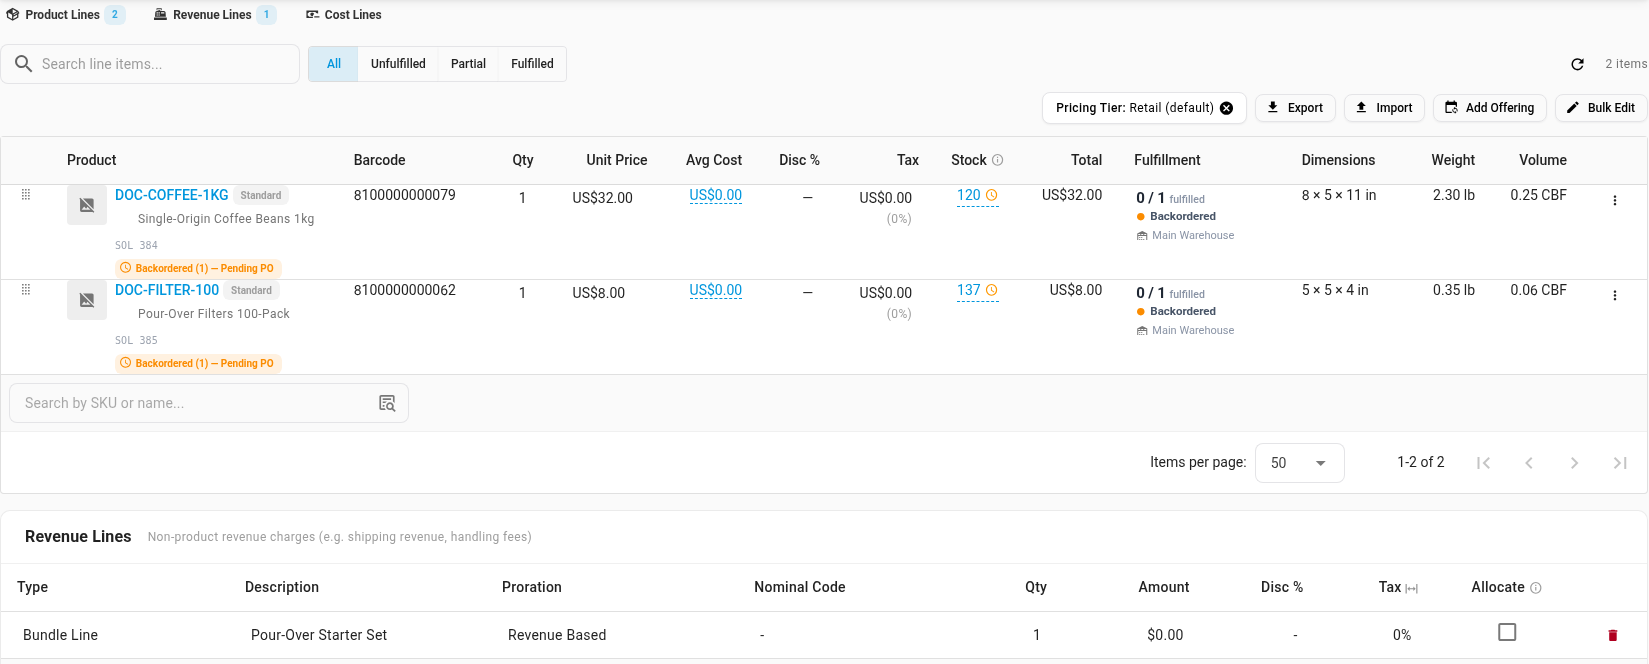The height and width of the screenshot is (664, 1649).
Task: Click drag handle of DOC-FILTER-100 row
Action: pyautogui.click(x=26, y=289)
